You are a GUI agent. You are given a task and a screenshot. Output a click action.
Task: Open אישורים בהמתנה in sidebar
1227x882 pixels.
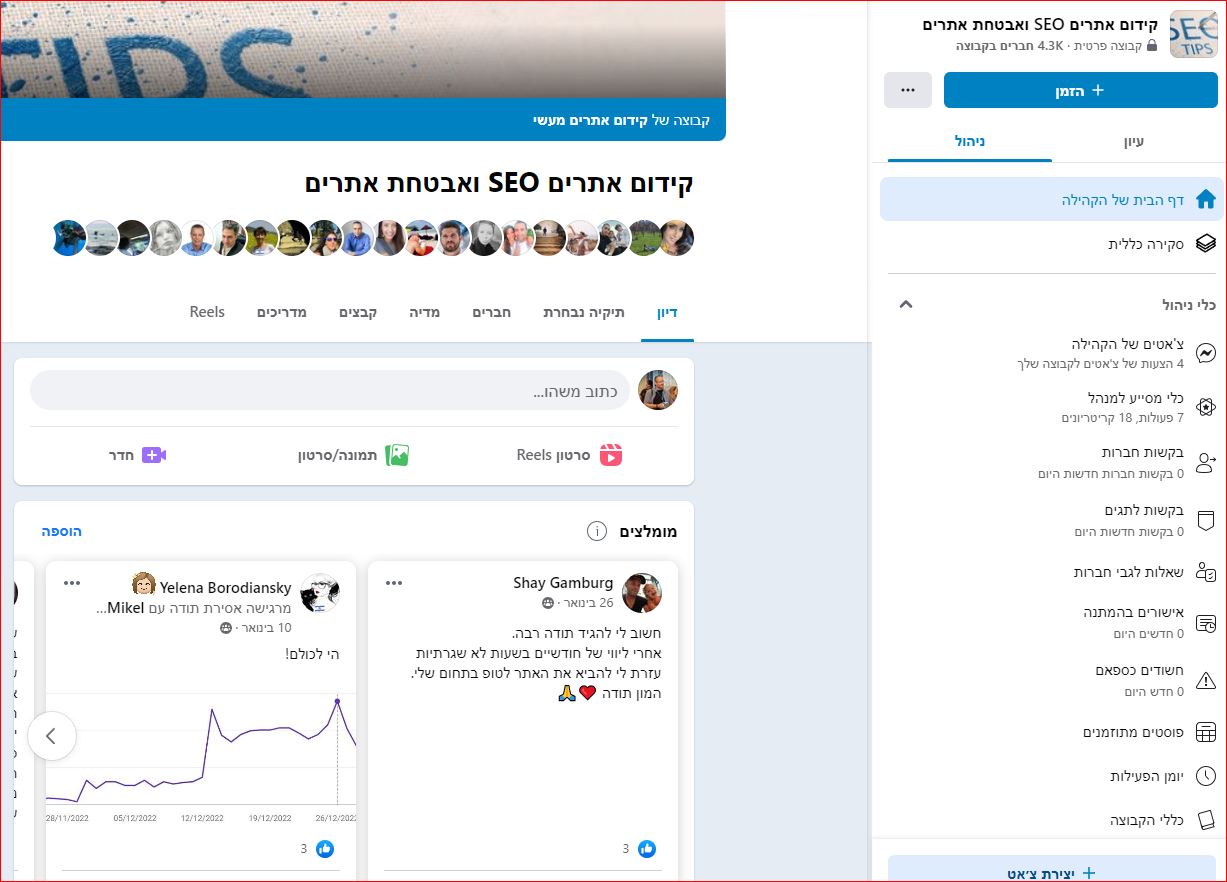click(x=1051, y=623)
